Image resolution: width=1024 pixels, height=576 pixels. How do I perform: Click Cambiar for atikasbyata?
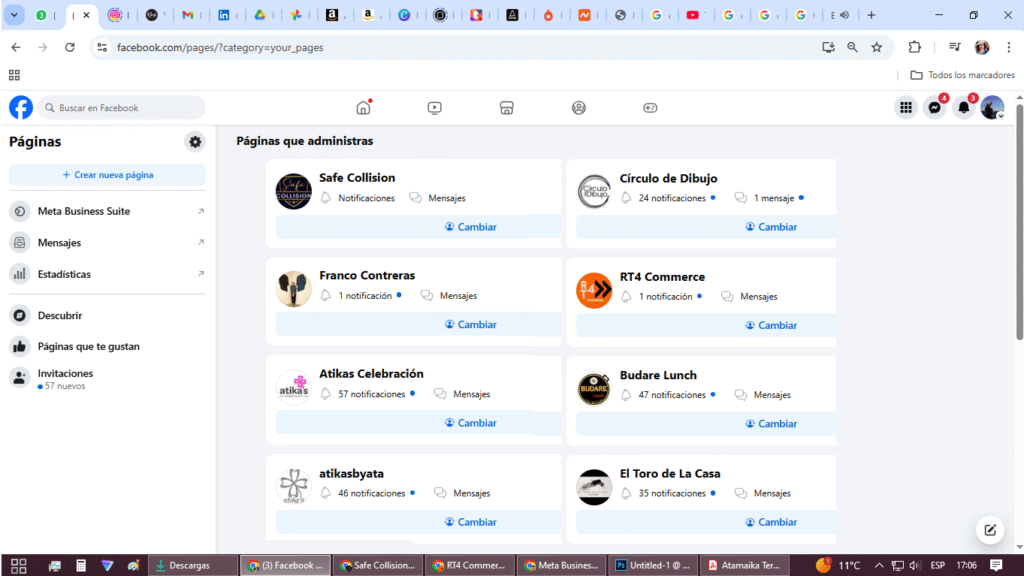click(419, 522)
